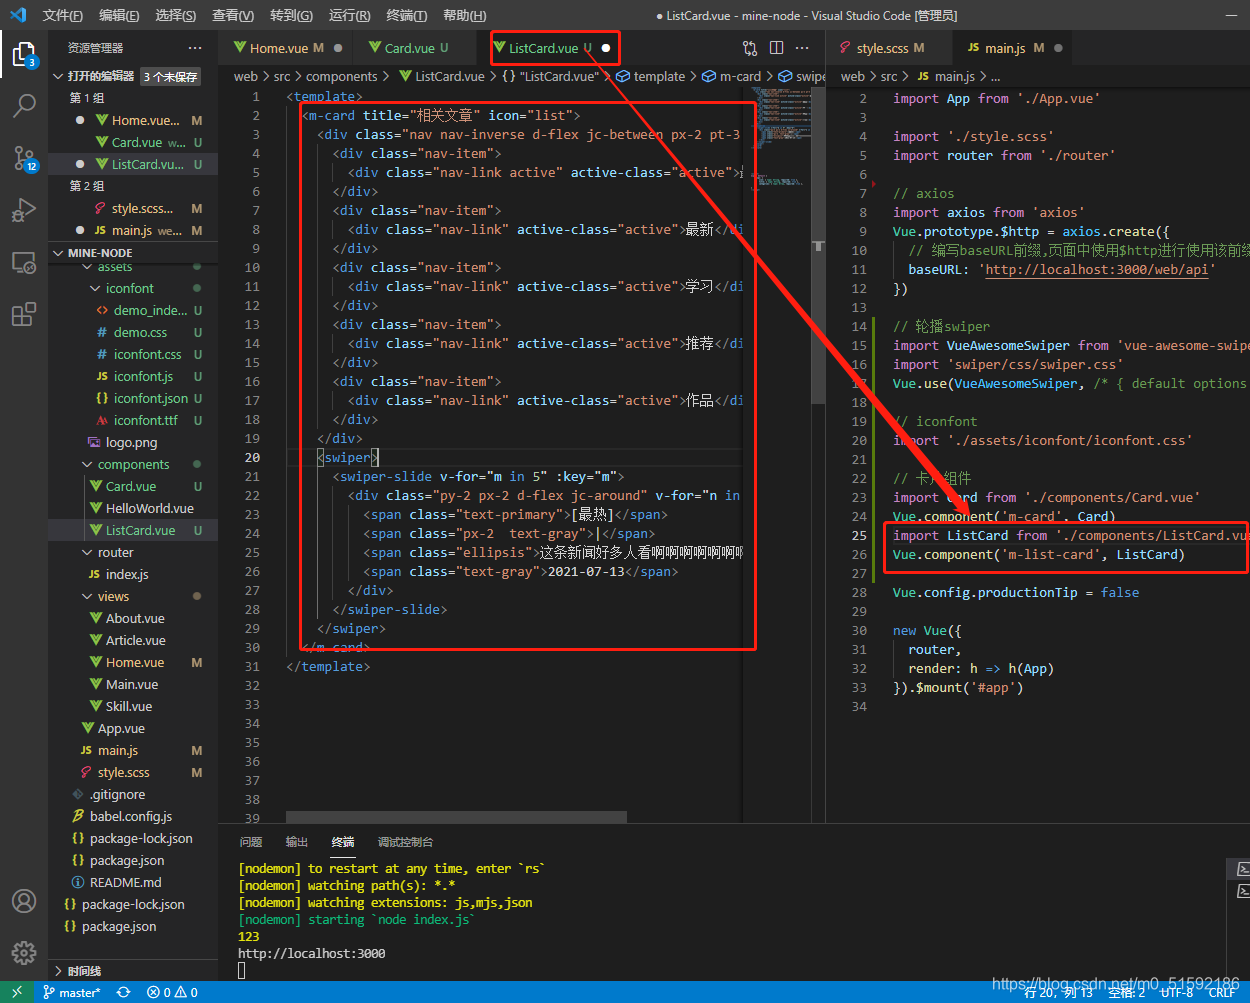Open the 编辑(E) menu
1250x1003 pixels.
coord(120,15)
